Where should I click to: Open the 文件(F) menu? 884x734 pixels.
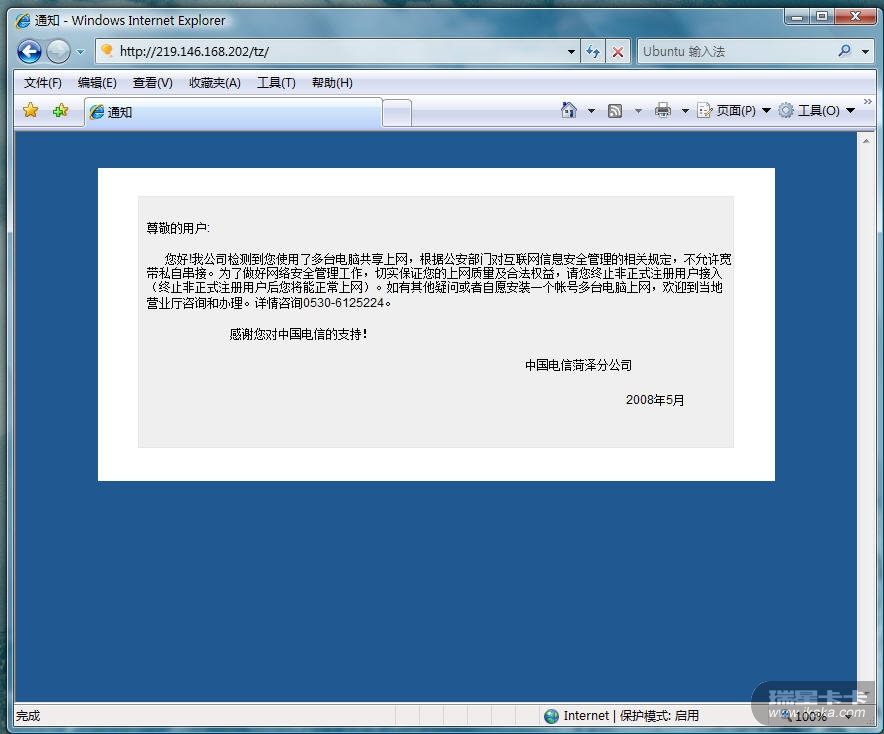pyautogui.click(x=43, y=83)
